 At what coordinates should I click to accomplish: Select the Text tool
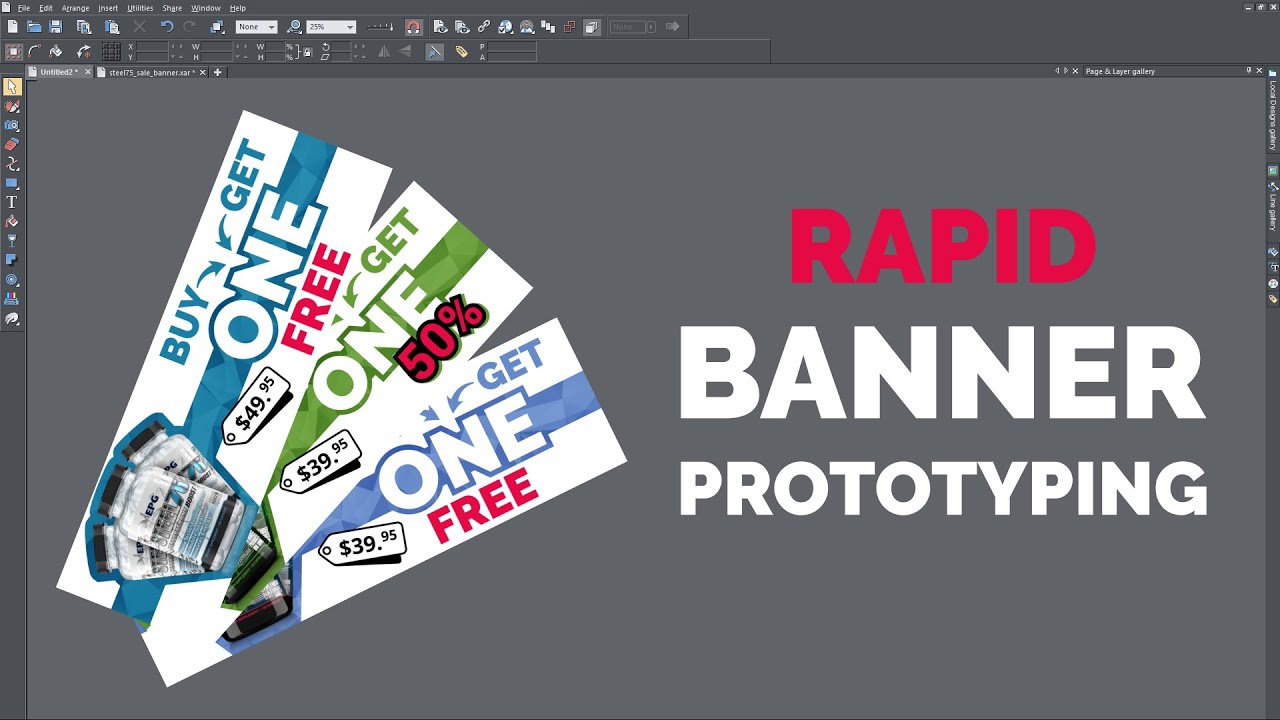click(12, 203)
